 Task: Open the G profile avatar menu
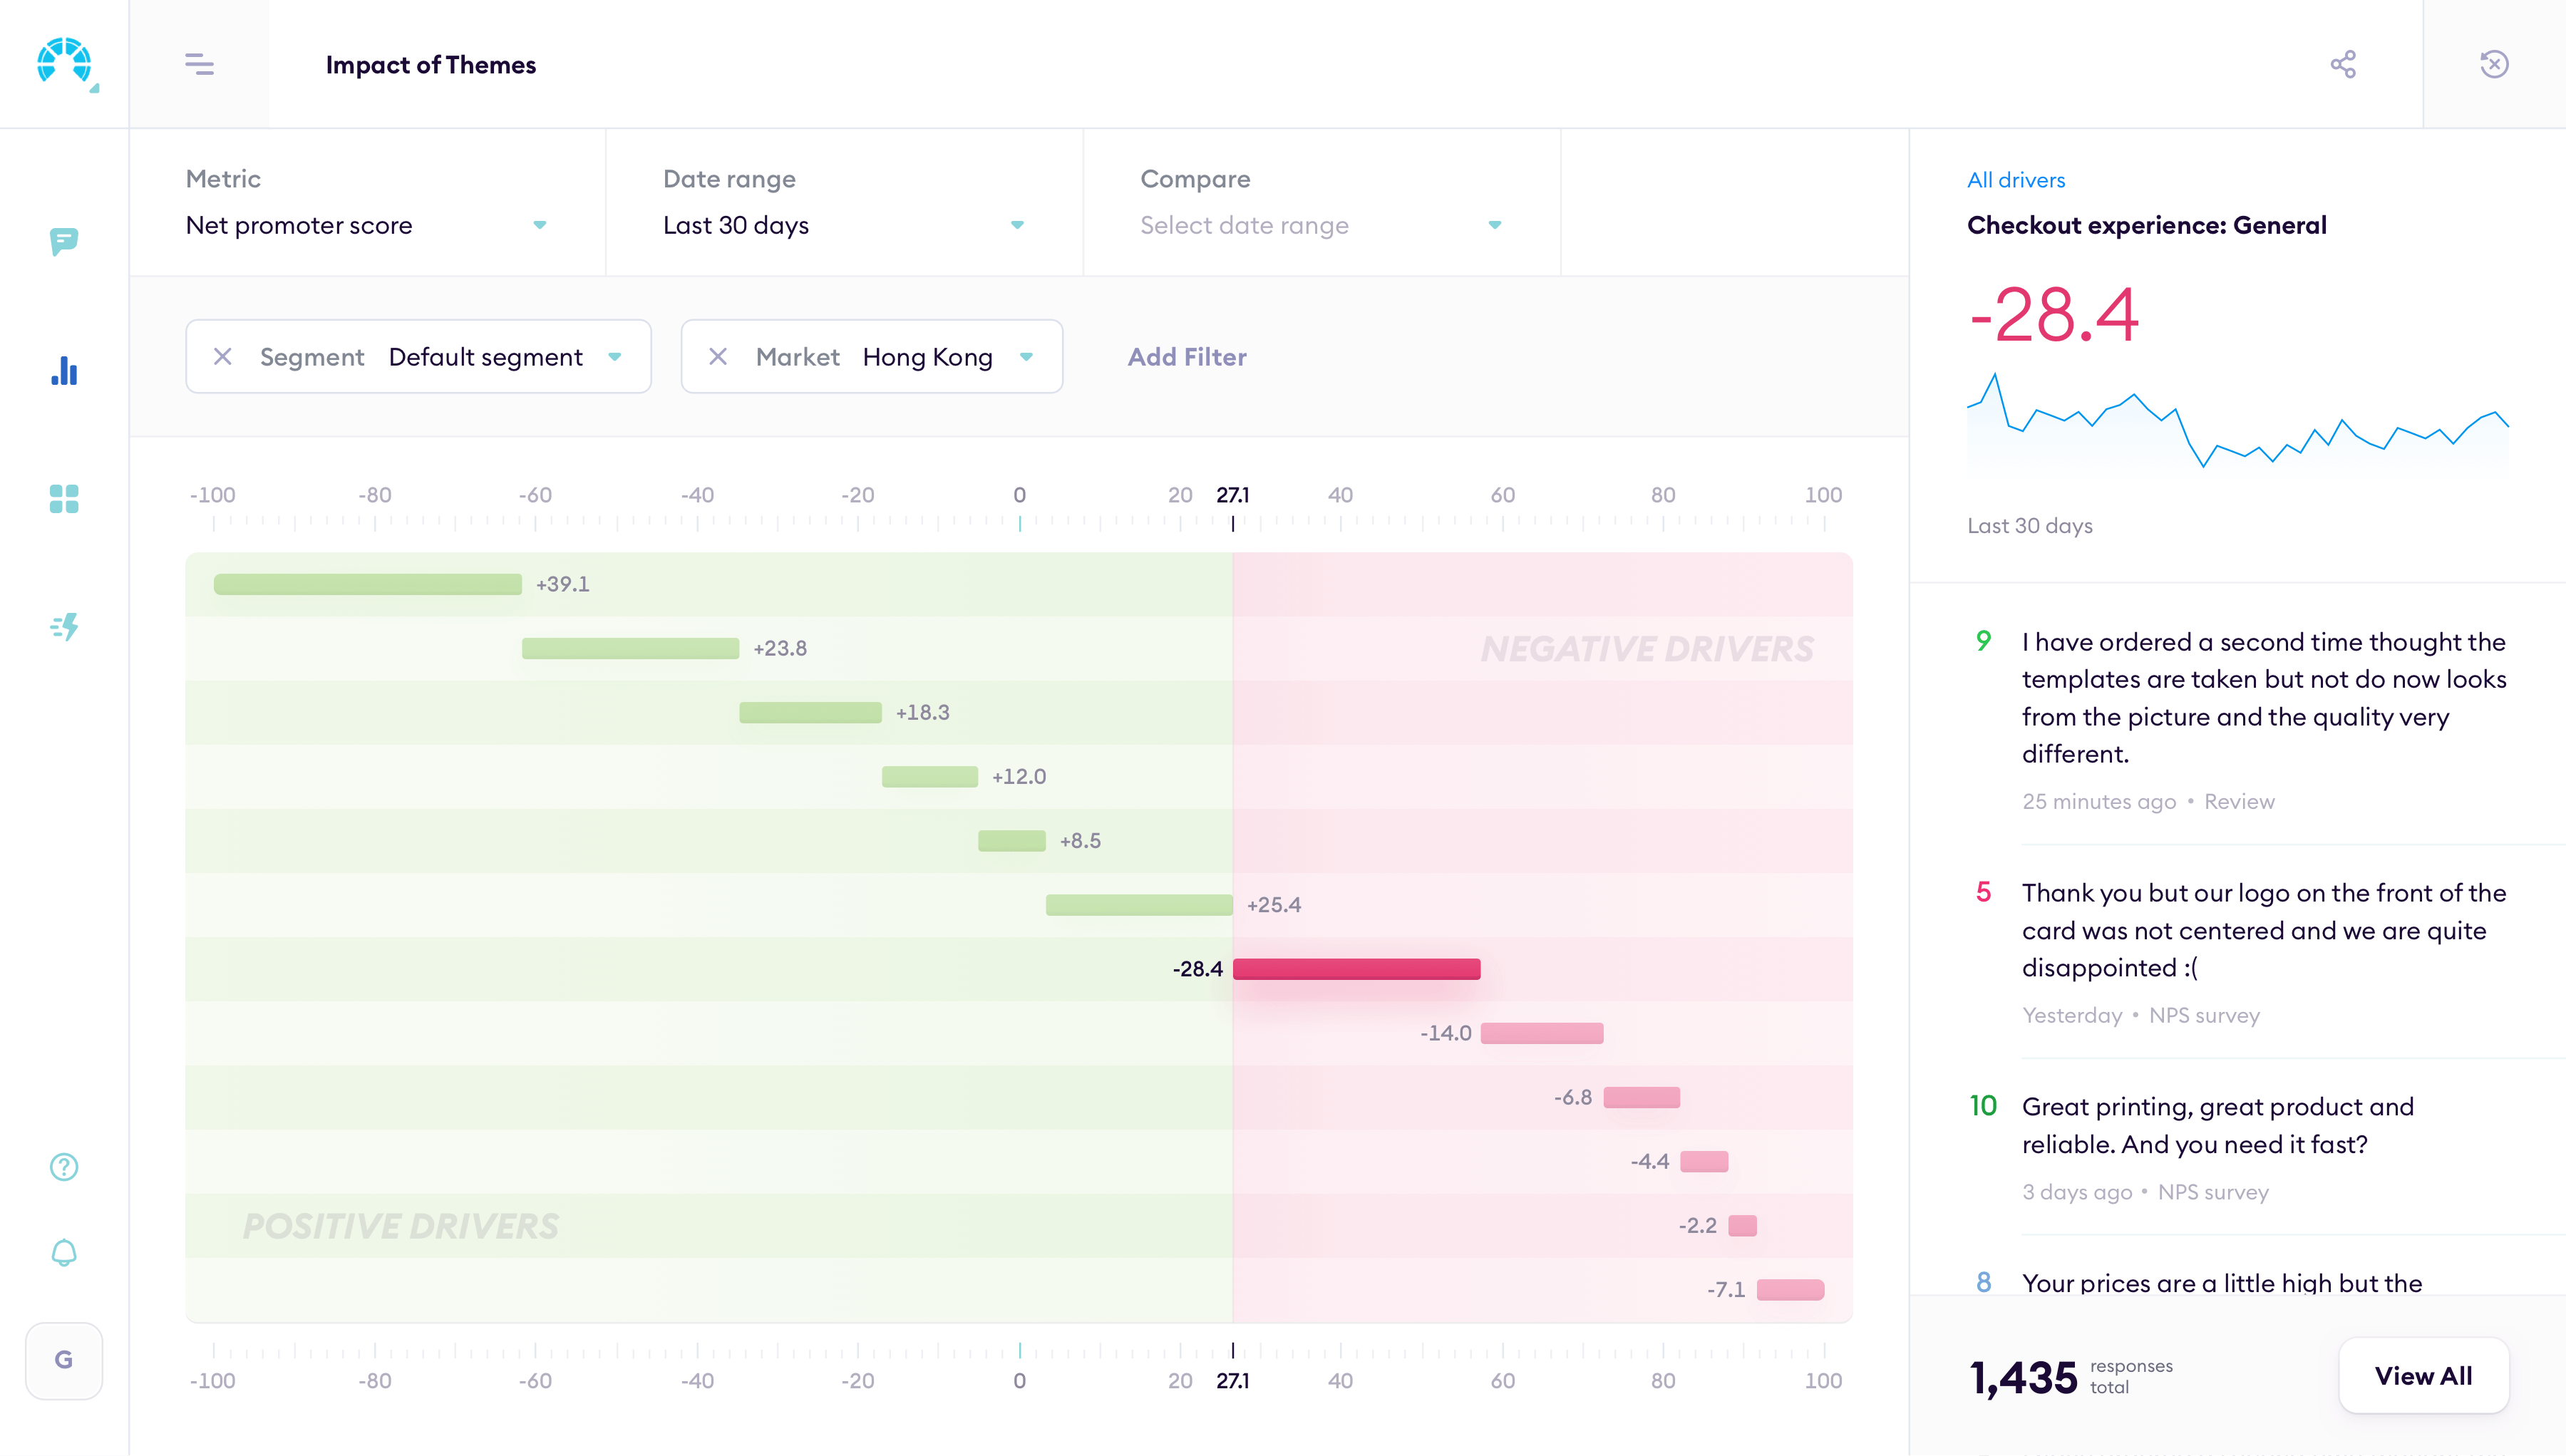[x=63, y=1360]
